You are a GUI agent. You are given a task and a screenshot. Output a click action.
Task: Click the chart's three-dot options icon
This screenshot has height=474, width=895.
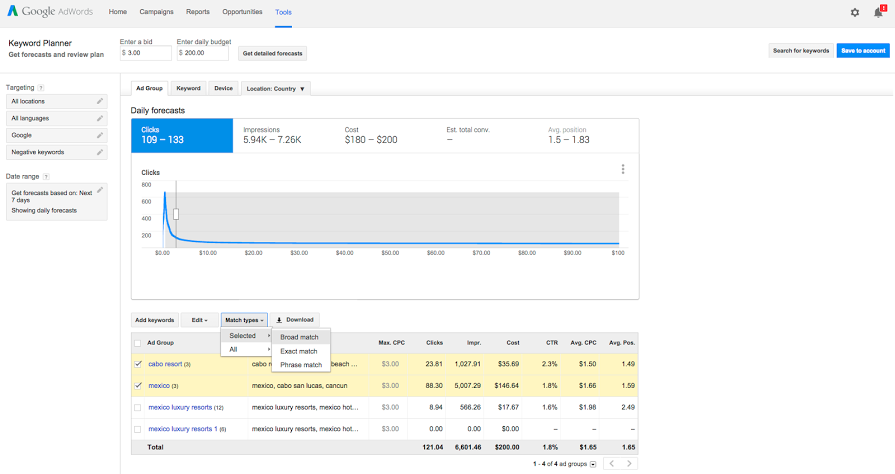pyautogui.click(x=622, y=169)
